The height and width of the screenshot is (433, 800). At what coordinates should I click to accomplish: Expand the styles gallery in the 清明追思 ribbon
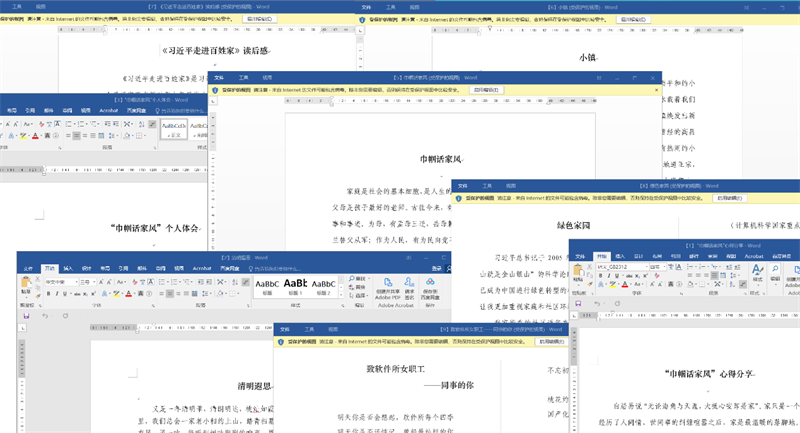click(x=341, y=294)
